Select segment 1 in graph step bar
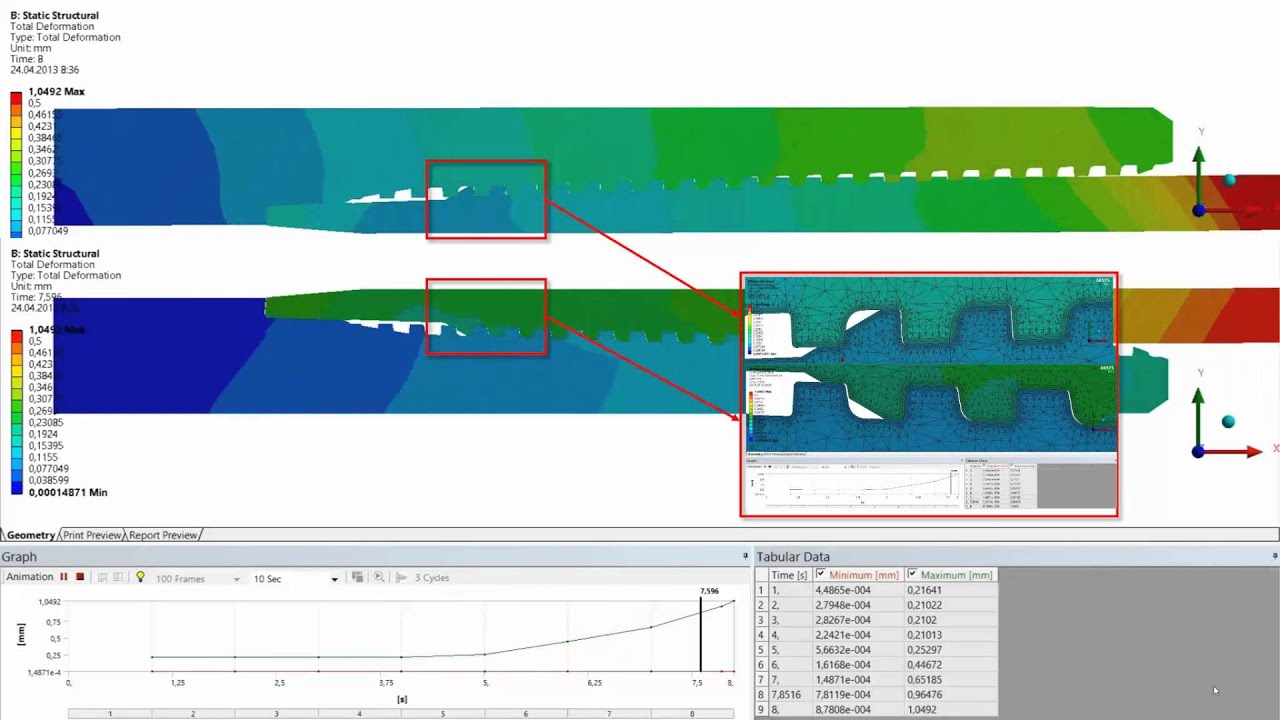The height and width of the screenshot is (720, 1280). pyautogui.click(x=109, y=714)
